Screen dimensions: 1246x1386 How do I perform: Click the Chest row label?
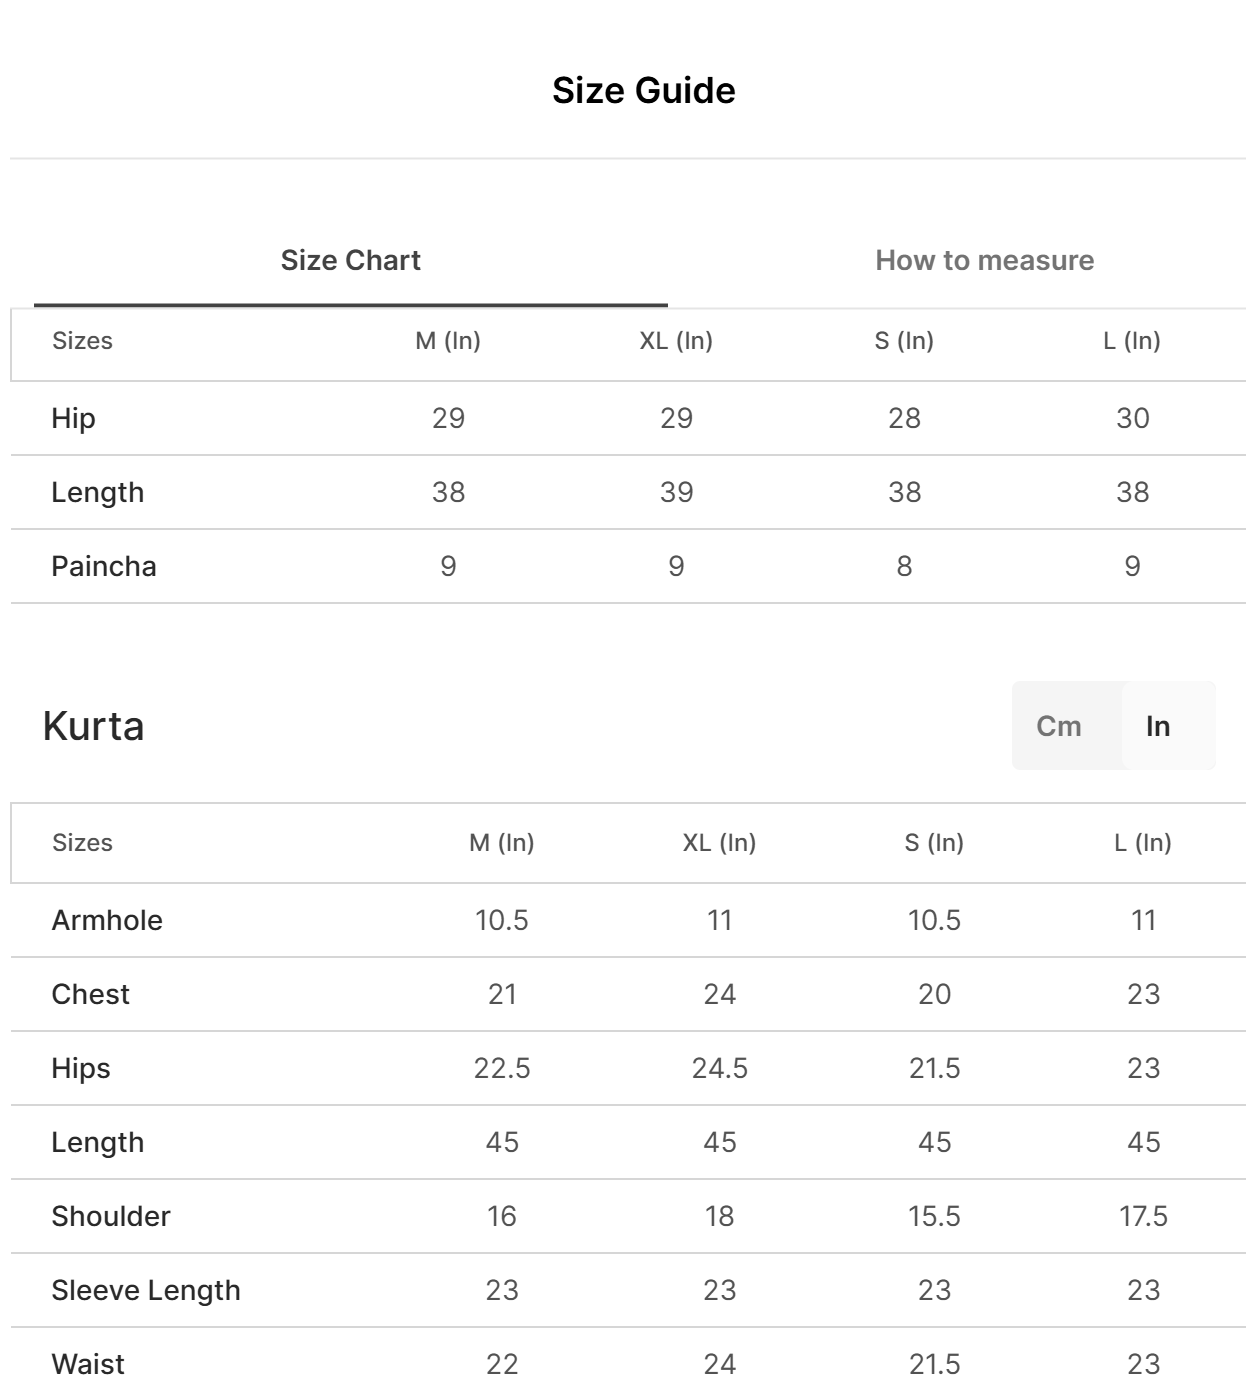[90, 994]
